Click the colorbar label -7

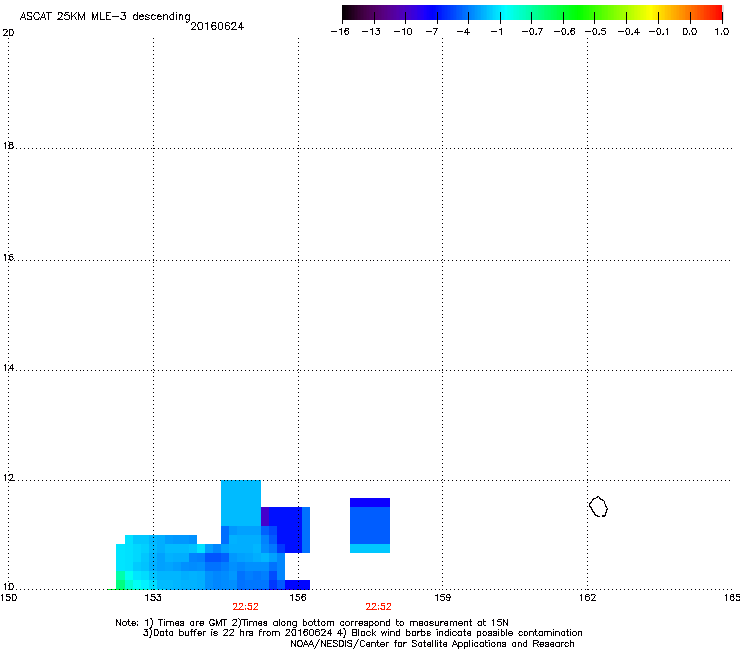pyautogui.click(x=431, y=32)
